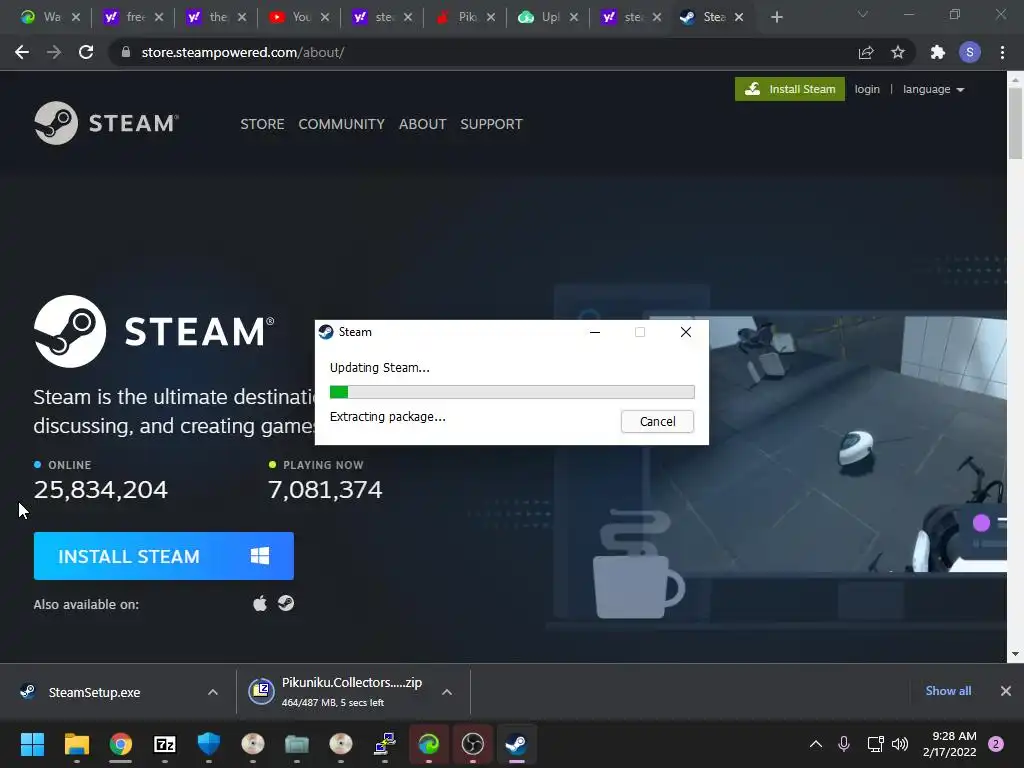
Task: Cancel the Steam update dialog
Action: [657, 421]
